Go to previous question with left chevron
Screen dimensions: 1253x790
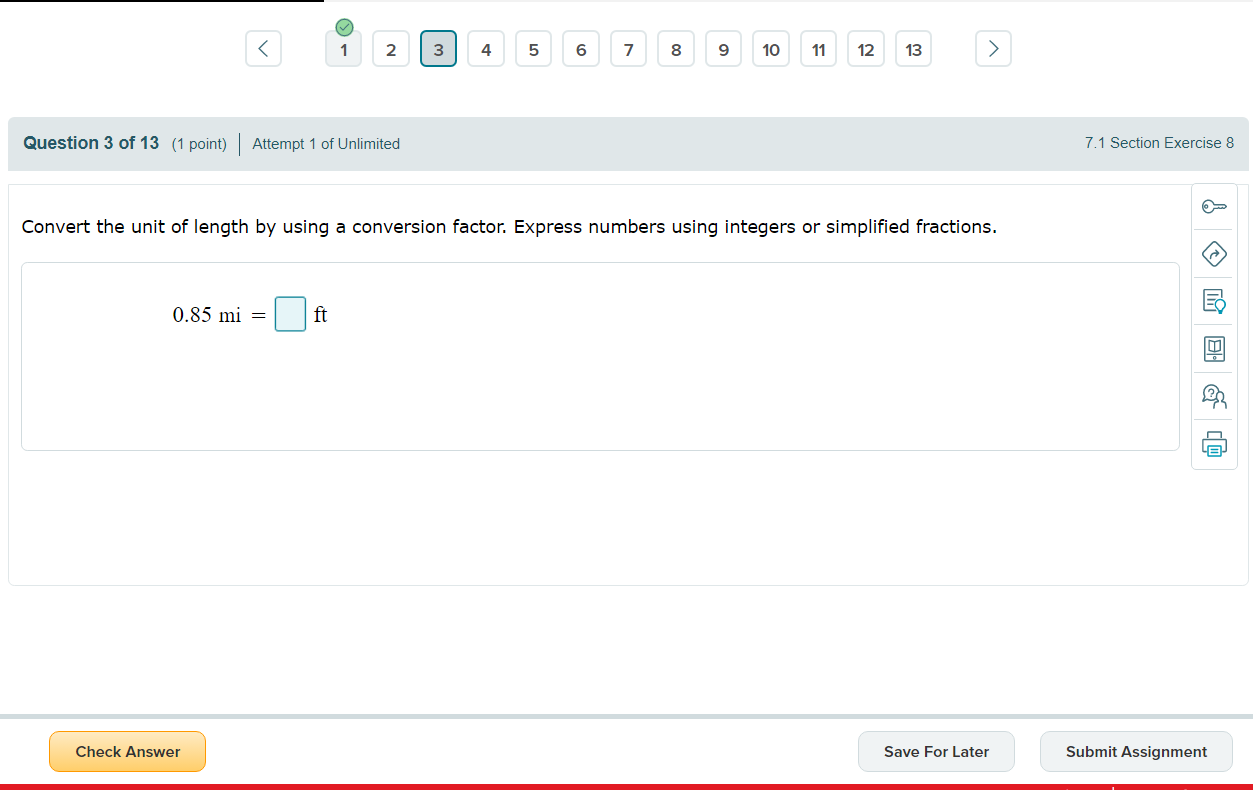(263, 49)
